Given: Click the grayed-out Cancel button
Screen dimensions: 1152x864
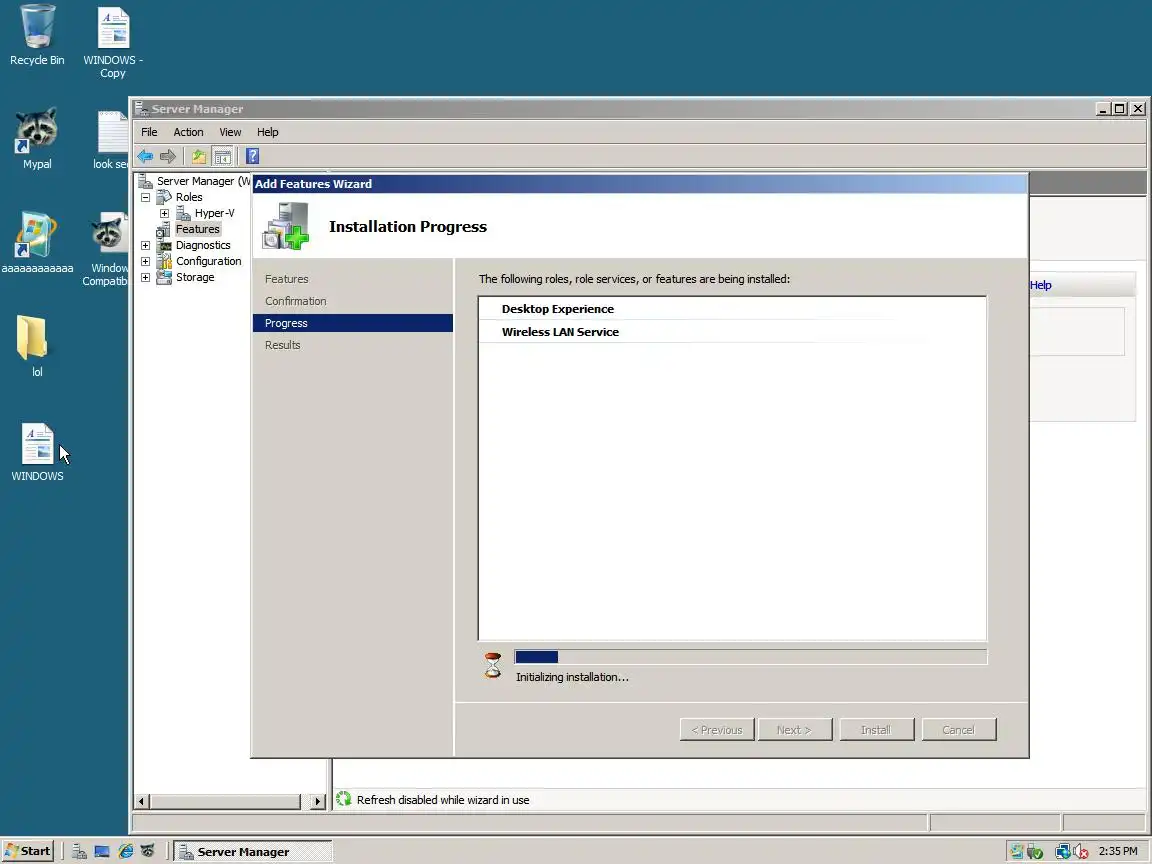Looking at the screenshot, I should click(960, 730).
